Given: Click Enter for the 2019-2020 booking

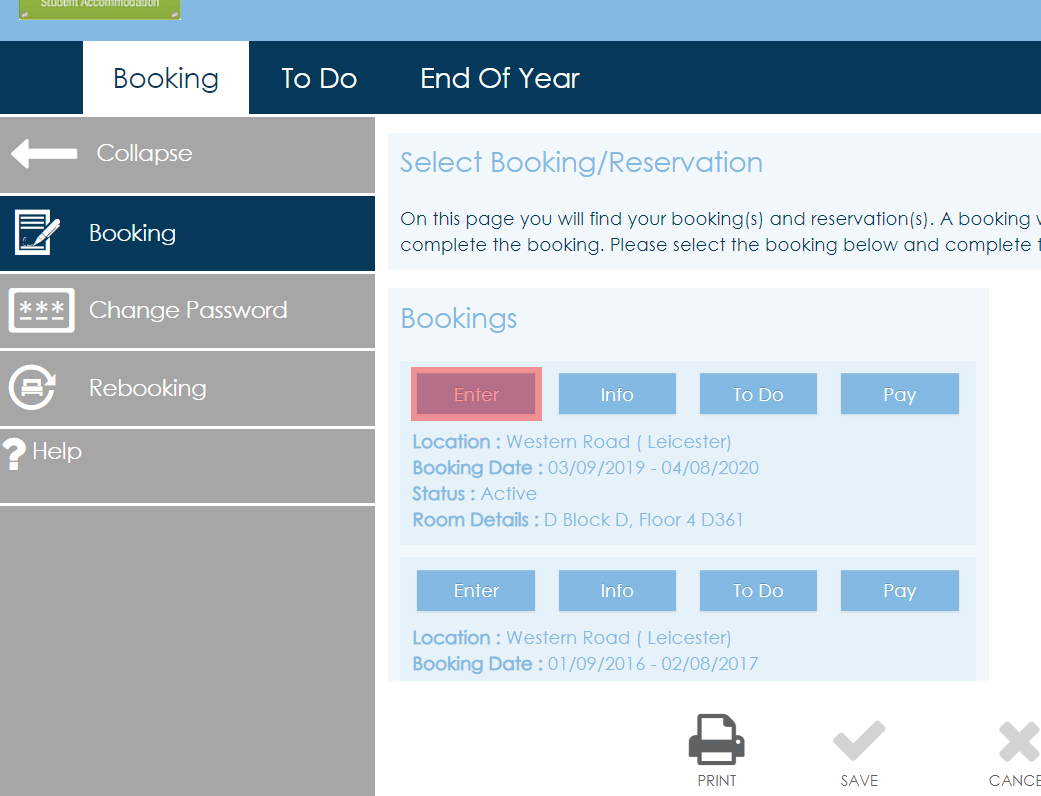Looking at the screenshot, I should pyautogui.click(x=476, y=394).
